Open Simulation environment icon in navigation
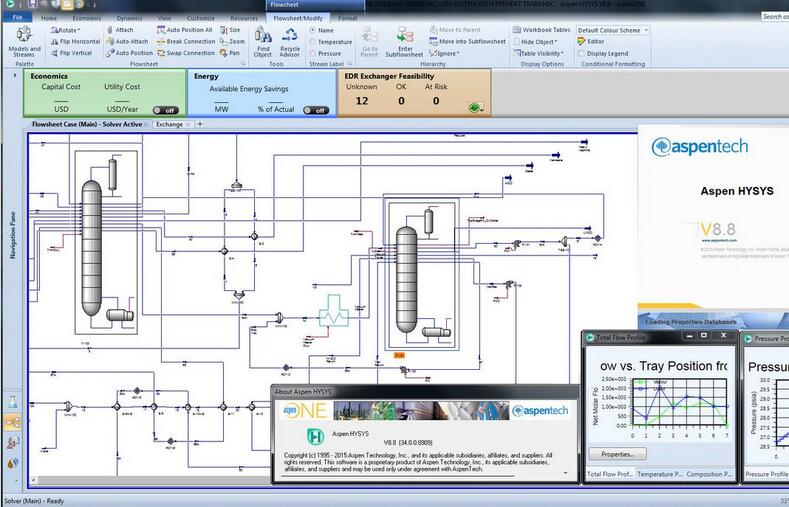This screenshot has width=789, height=507. pyautogui.click(x=12, y=422)
